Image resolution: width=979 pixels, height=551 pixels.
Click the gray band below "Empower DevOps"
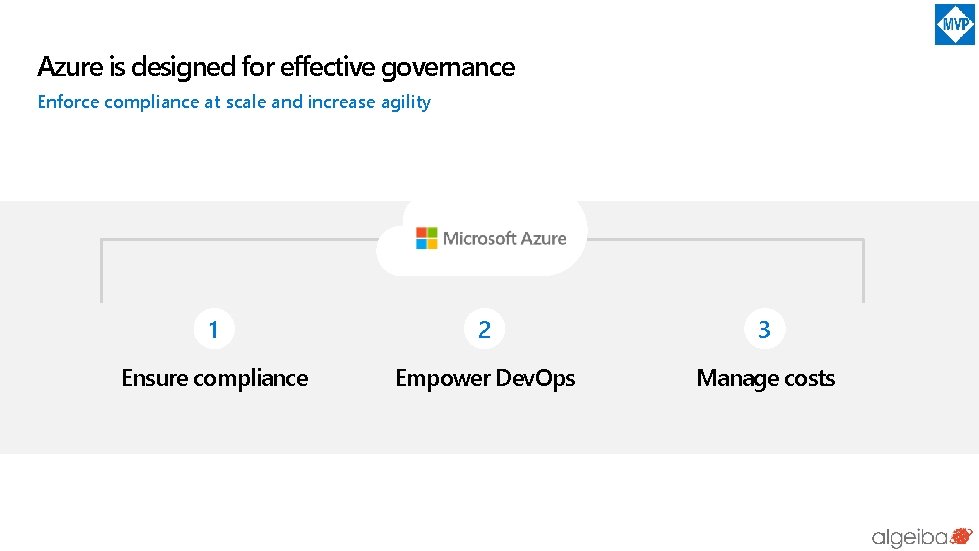click(485, 425)
